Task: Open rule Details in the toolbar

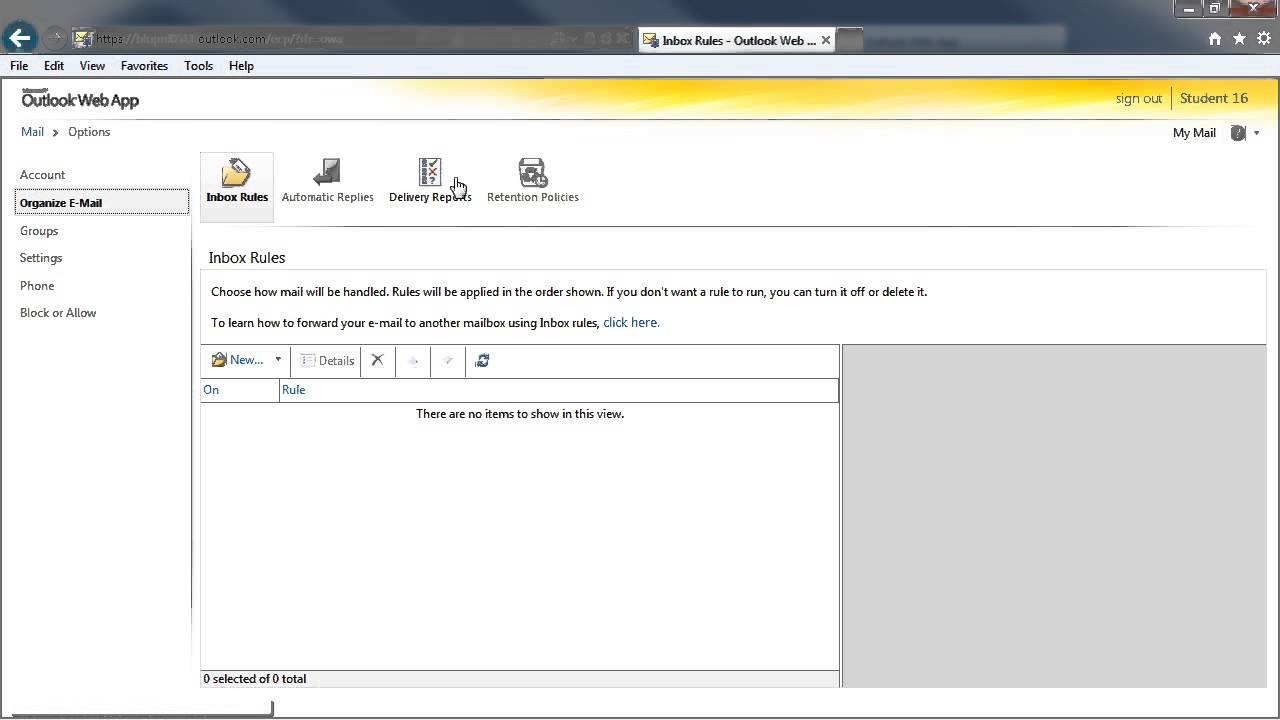Action: click(328, 361)
